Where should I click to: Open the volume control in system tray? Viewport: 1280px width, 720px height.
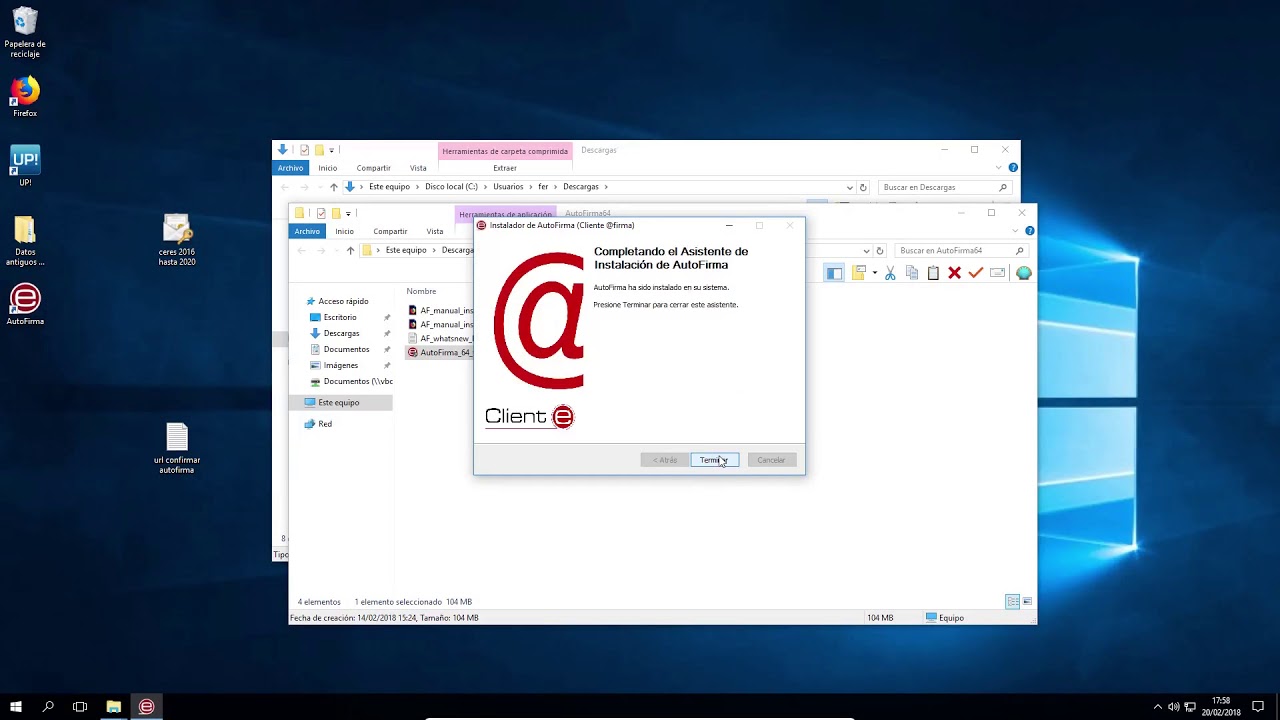[x=1173, y=707]
